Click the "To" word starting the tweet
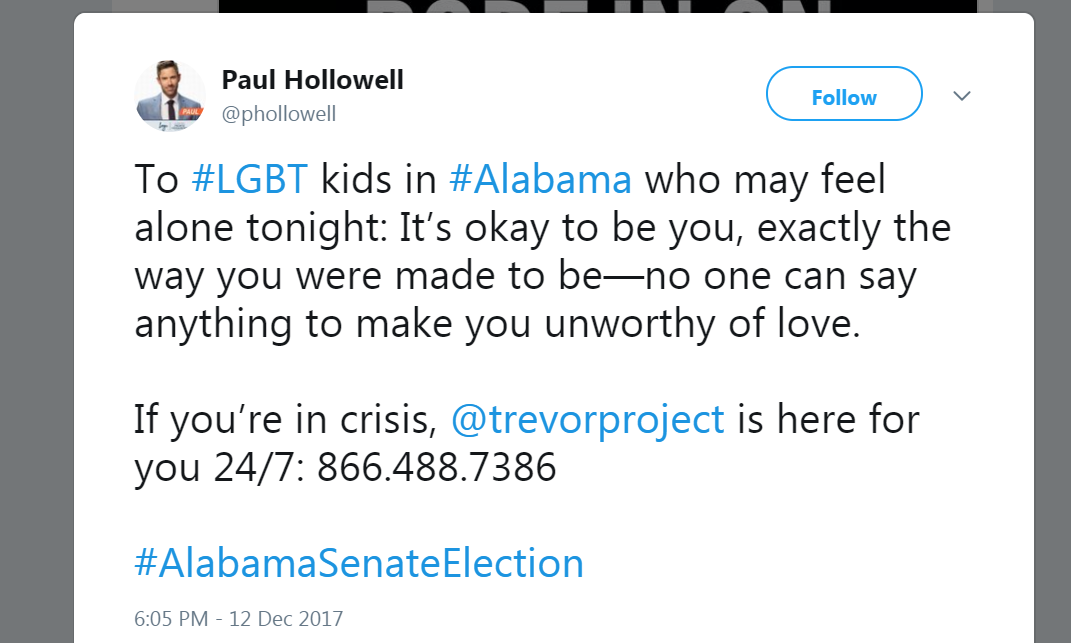The image size is (1071, 643). pyautogui.click(x=156, y=180)
